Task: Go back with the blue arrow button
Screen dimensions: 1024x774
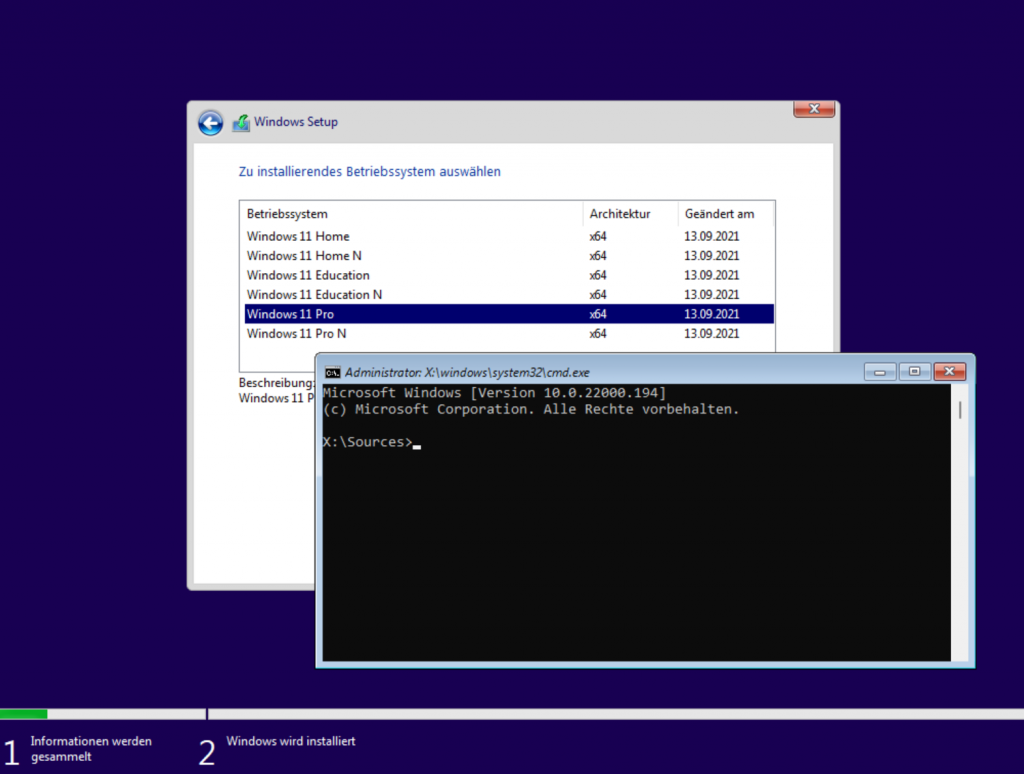Action: pyautogui.click(x=210, y=122)
